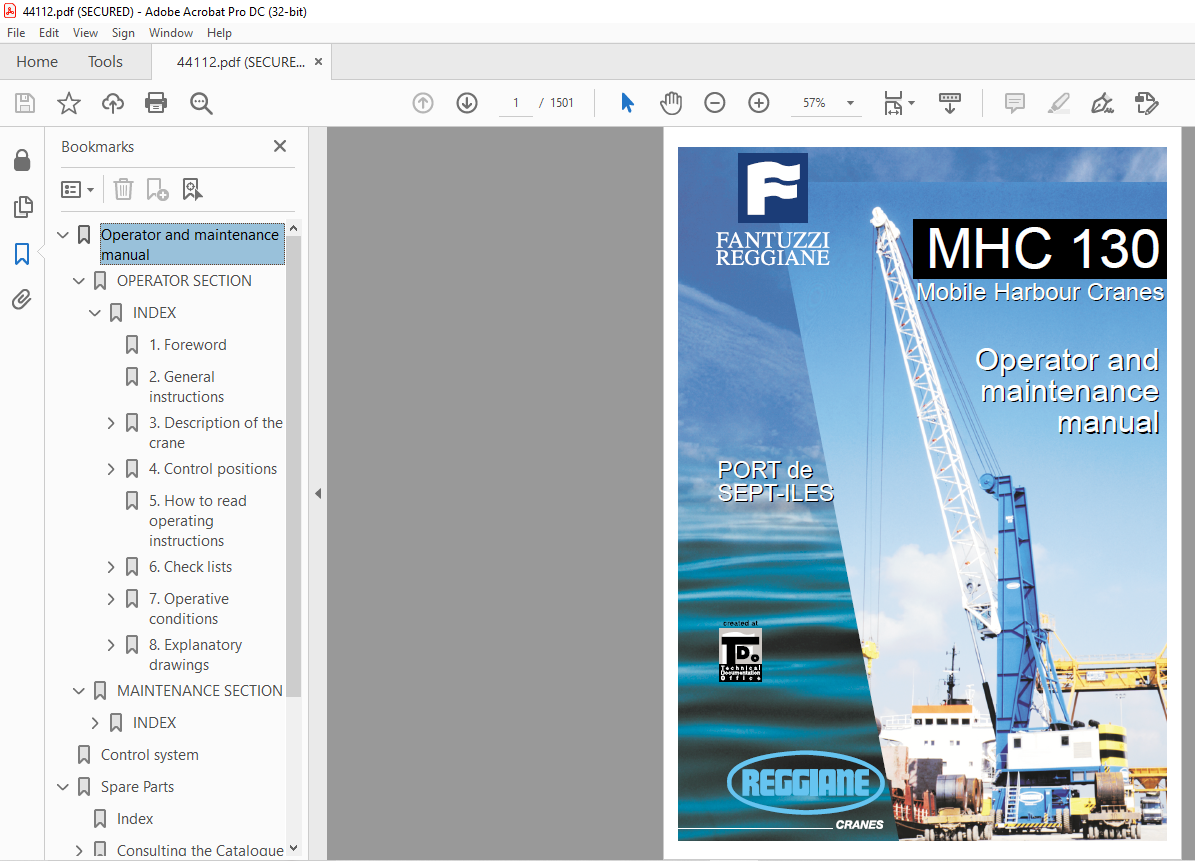Collapse MAINTENANCE SECTION bookmark
The image size is (1195, 861).
(78, 690)
